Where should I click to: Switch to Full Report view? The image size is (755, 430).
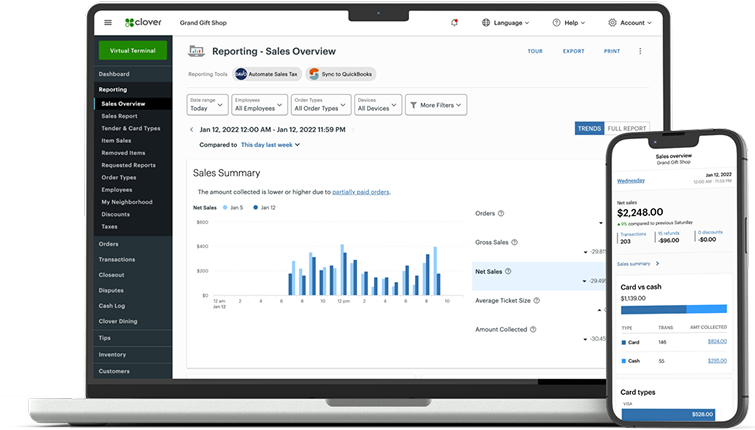(626, 128)
